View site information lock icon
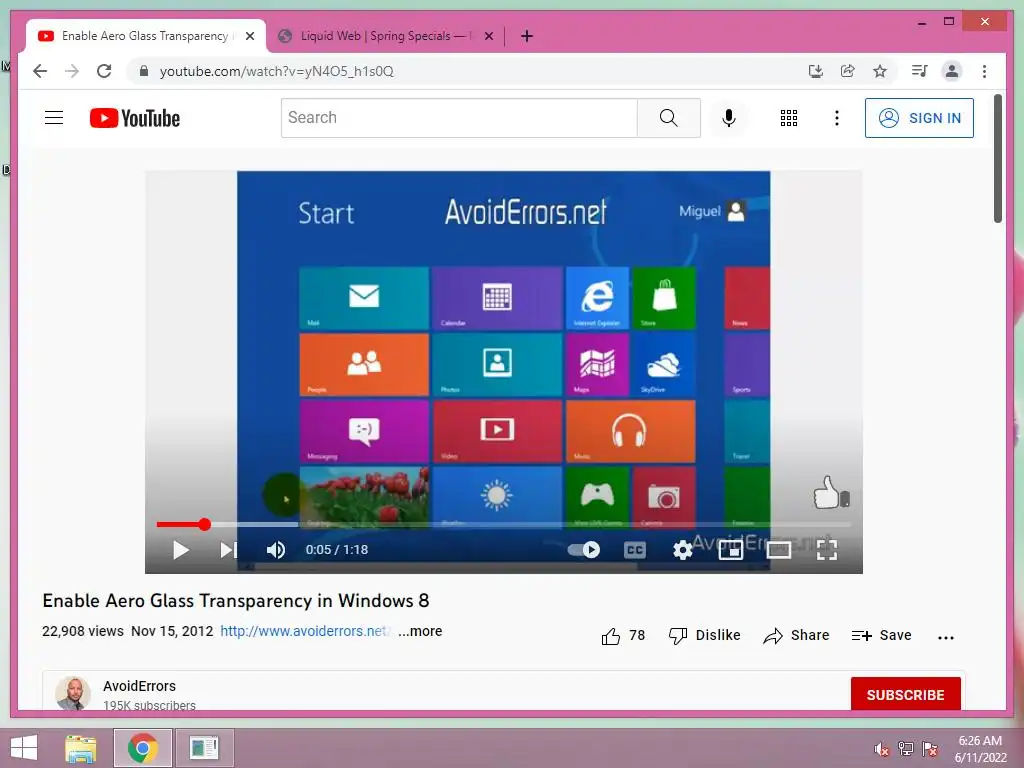 [144, 71]
